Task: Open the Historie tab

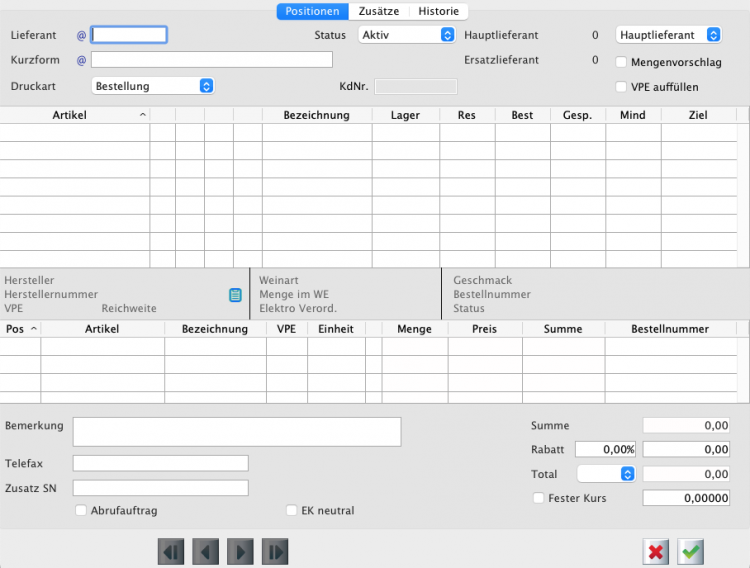Action: 439,12
